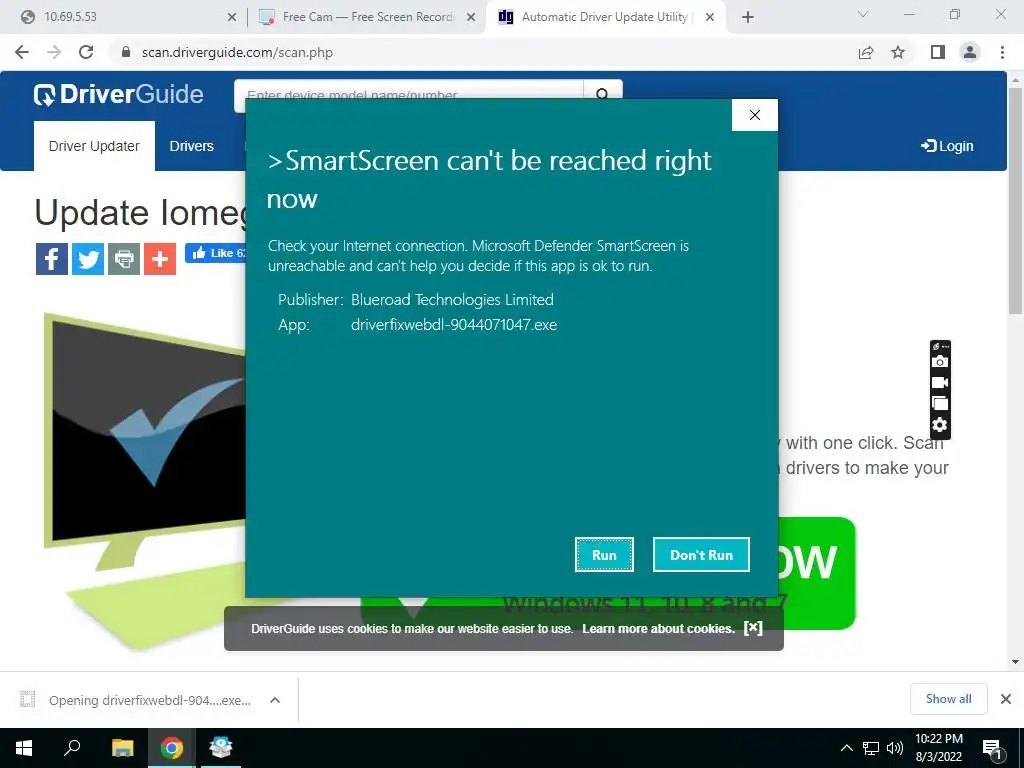Click the DriverGuide logo
This screenshot has height=768, width=1024.
[118, 95]
